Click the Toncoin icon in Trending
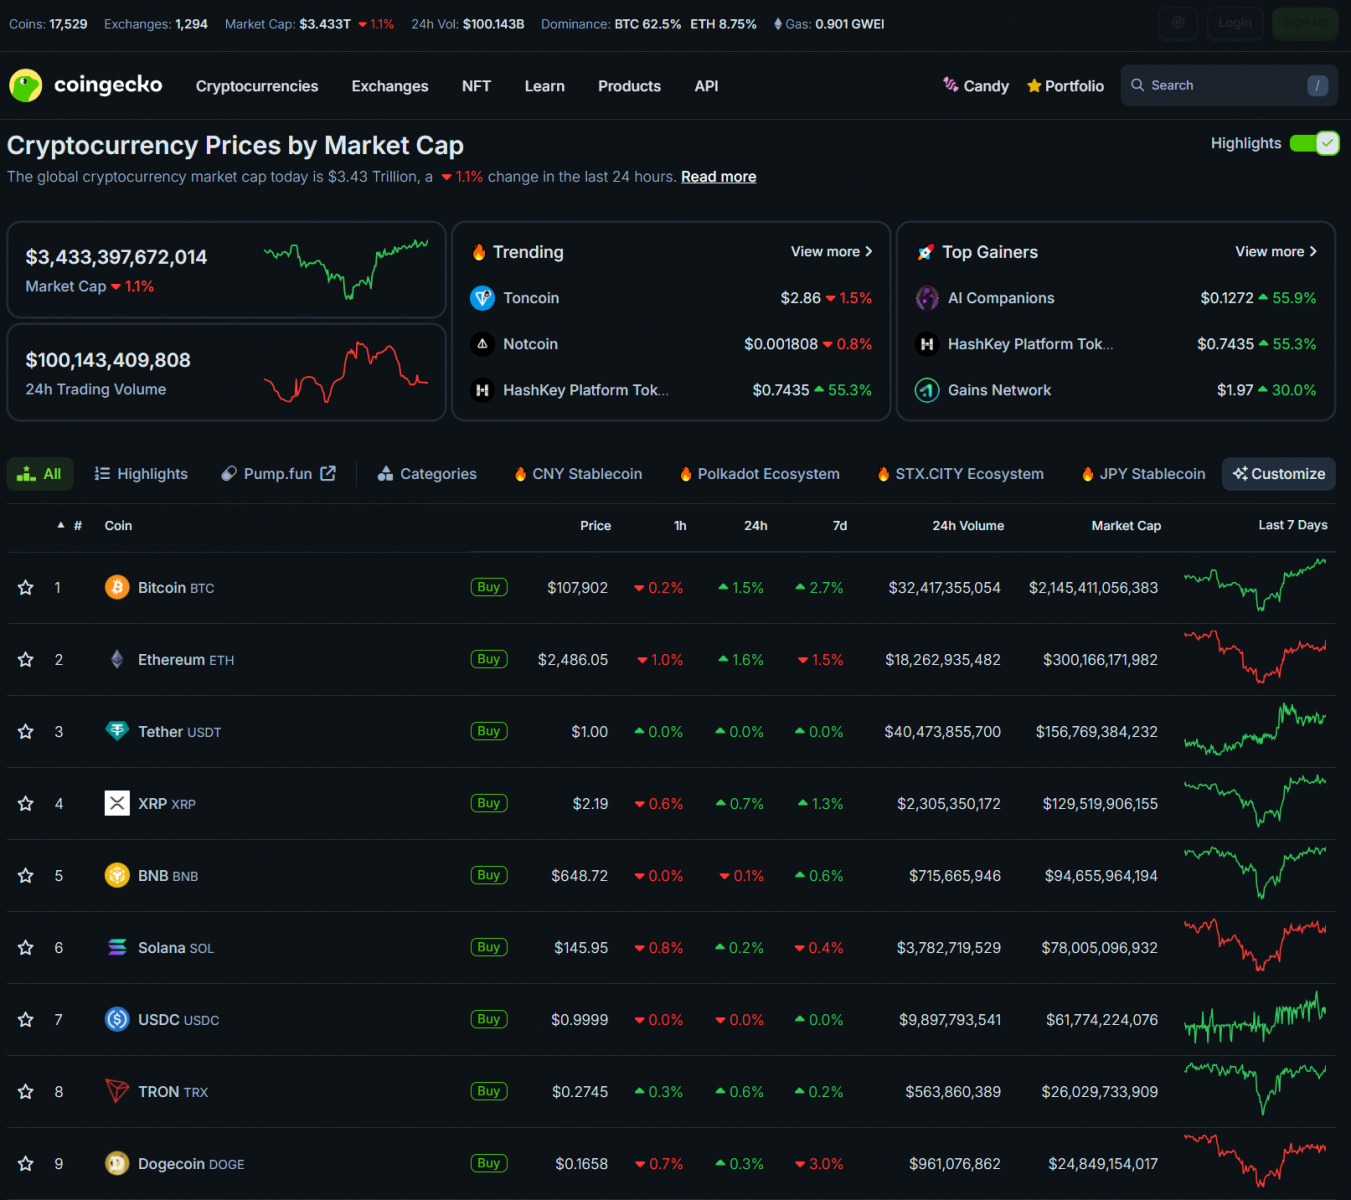Viewport: 1351px width, 1200px height. (482, 298)
